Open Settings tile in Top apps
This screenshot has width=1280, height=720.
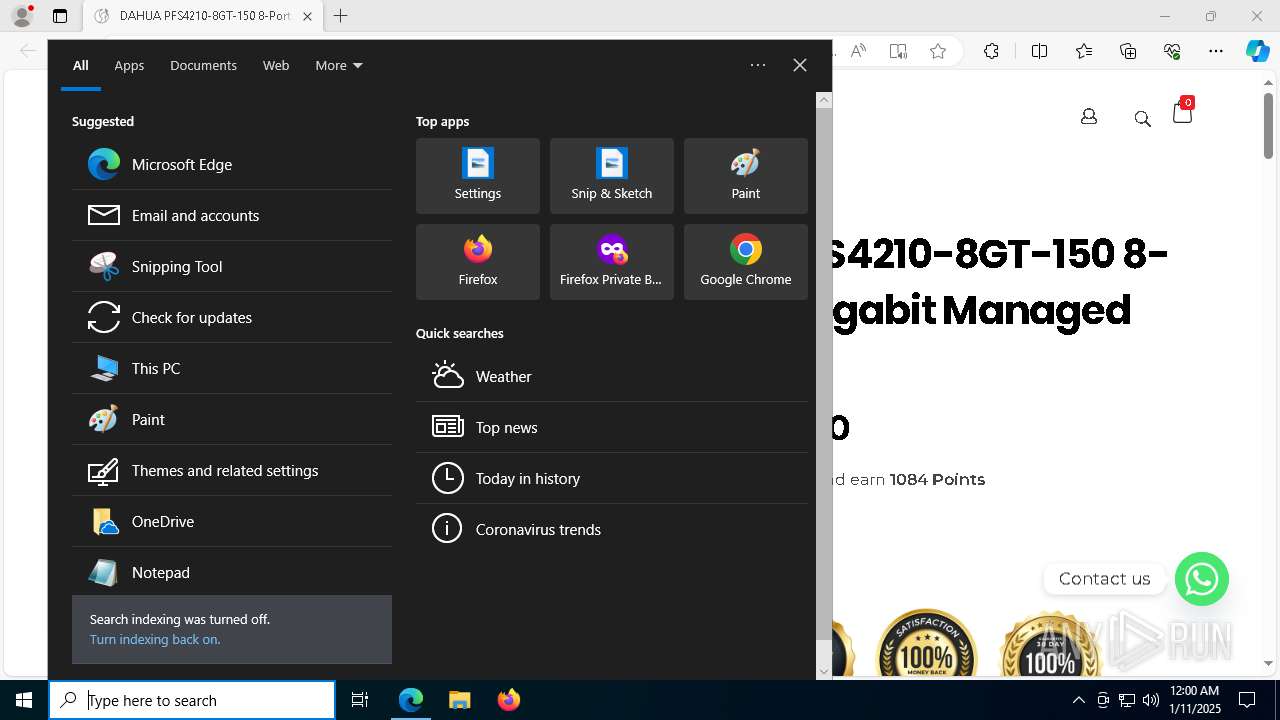pyautogui.click(x=478, y=176)
